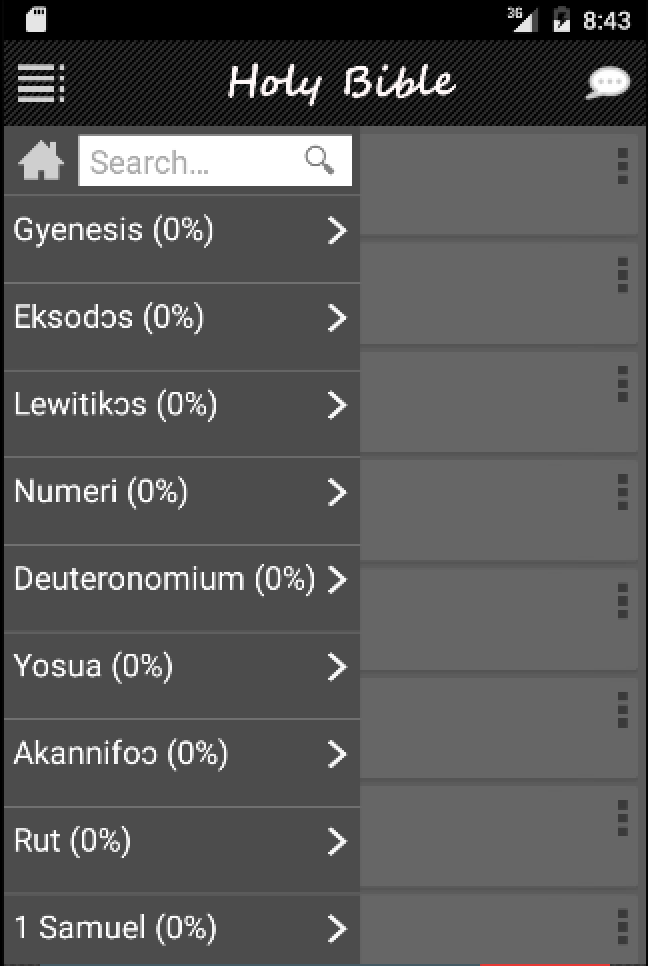Viewport: 648px width, 966px height.
Task: Go to home via house icon
Action: pyautogui.click(x=41, y=161)
